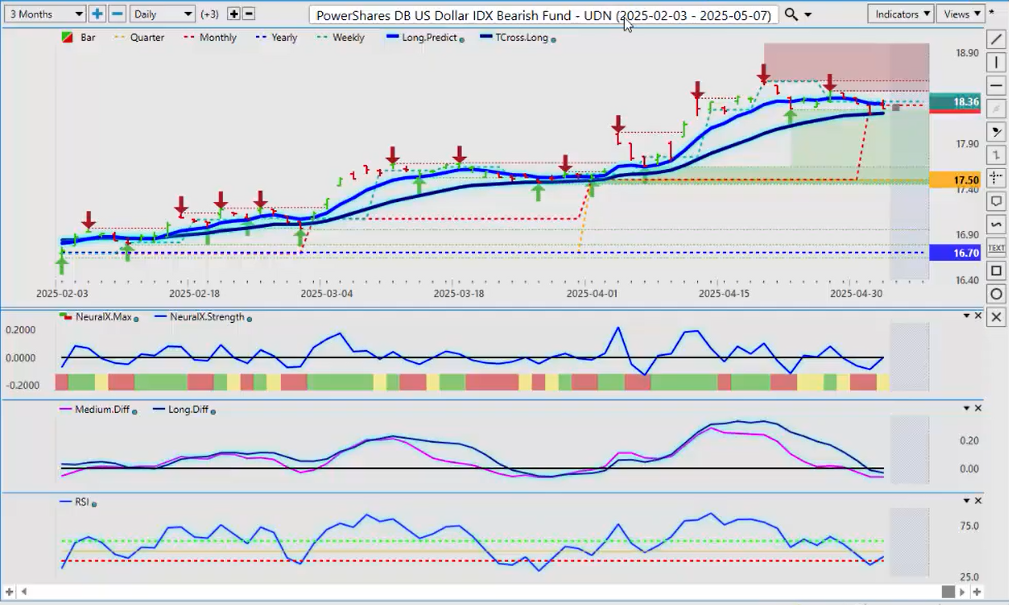Toggle the NeuralX.Max legend entry

(x=98, y=317)
